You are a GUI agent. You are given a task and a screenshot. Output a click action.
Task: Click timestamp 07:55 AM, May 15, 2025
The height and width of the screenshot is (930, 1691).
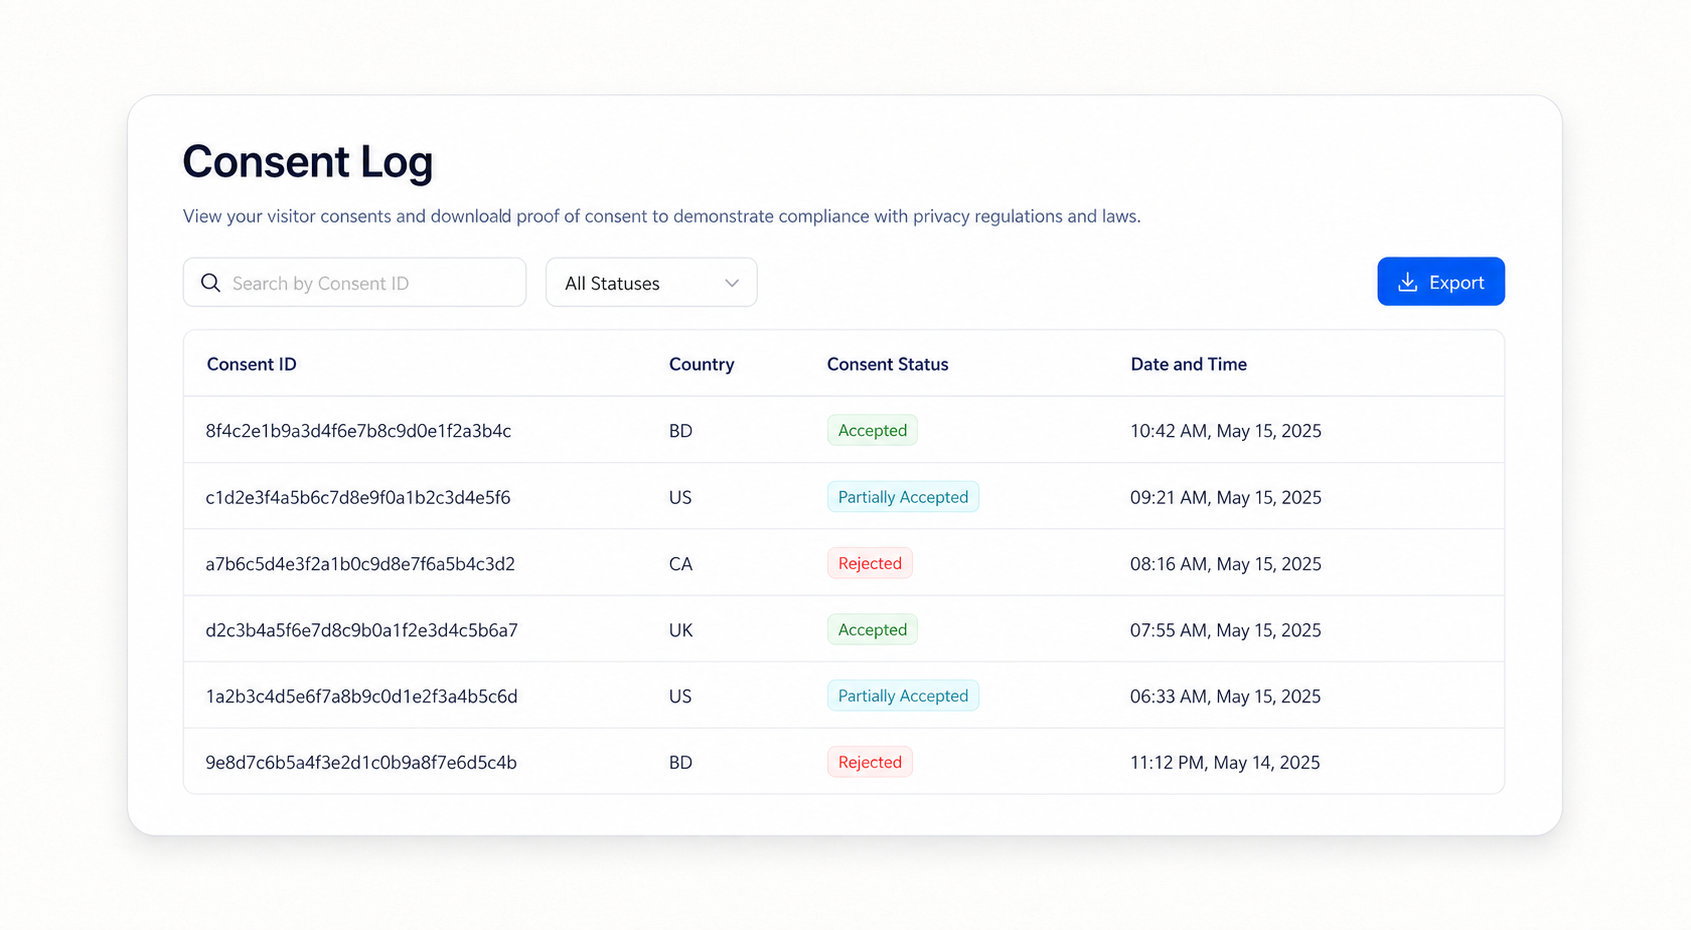[1225, 630]
